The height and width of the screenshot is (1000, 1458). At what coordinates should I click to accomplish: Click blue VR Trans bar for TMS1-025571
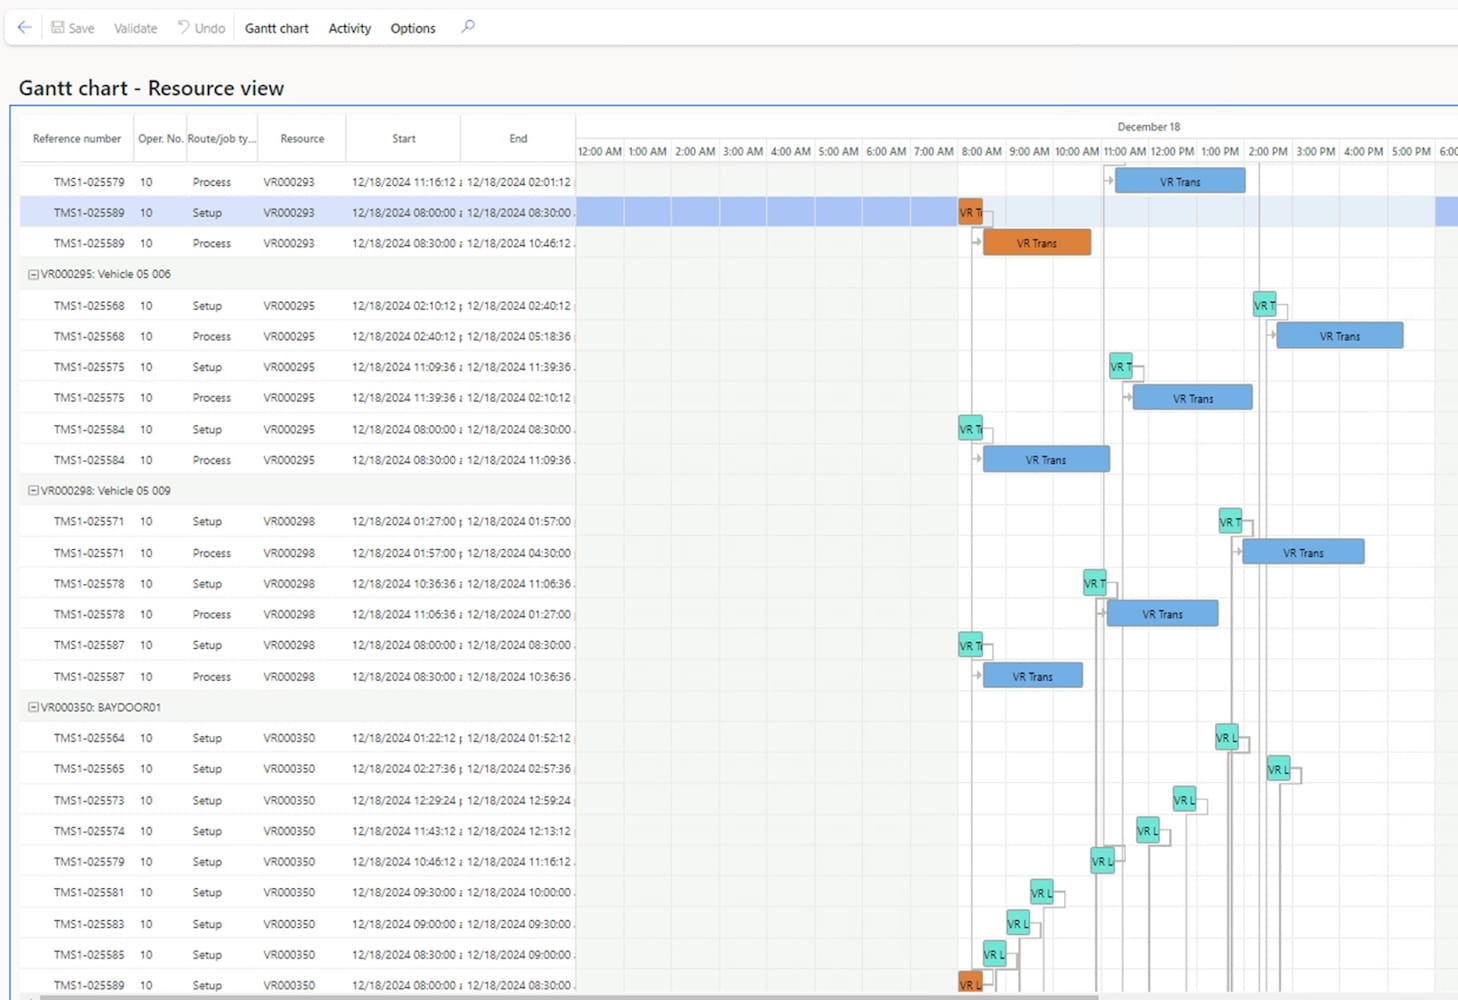(1302, 553)
